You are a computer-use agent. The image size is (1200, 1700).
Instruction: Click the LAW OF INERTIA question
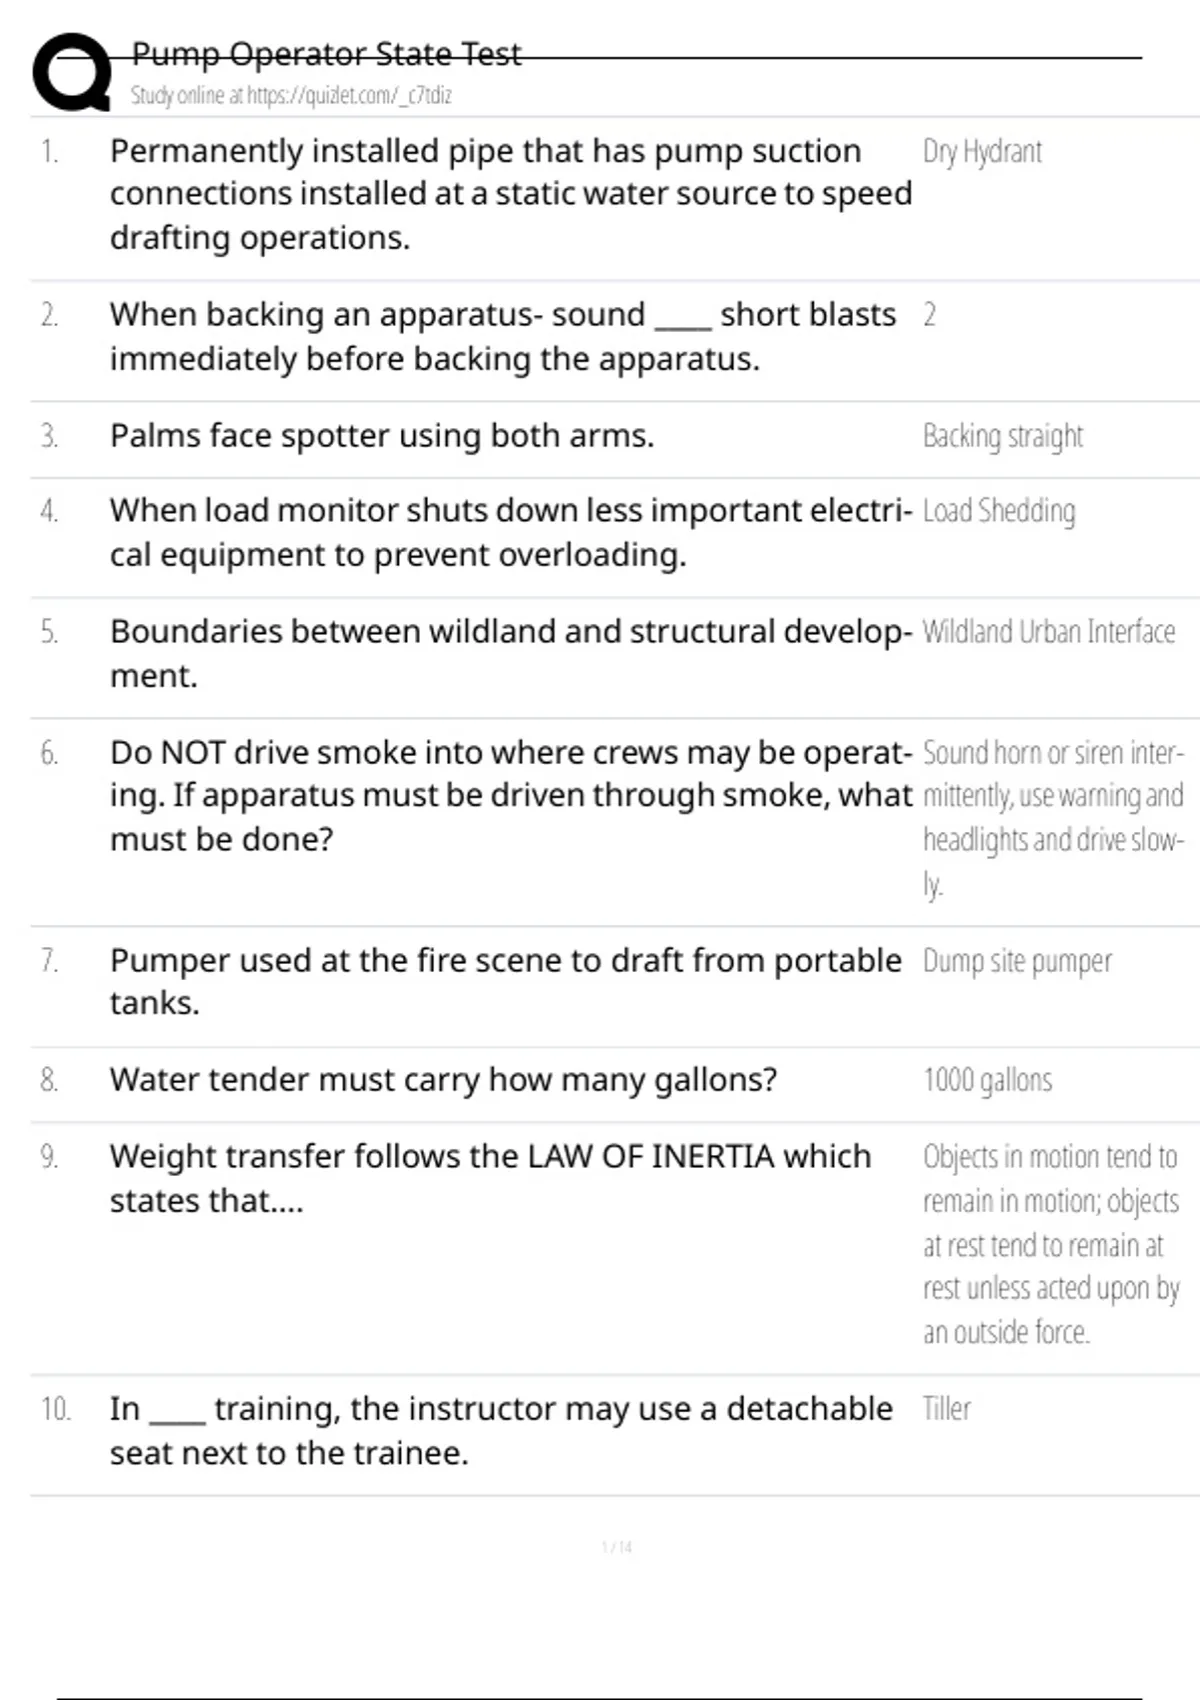click(x=490, y=1178)
